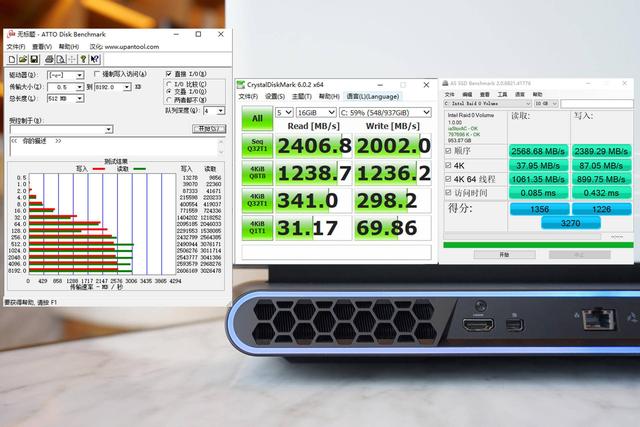Uncheck the 4K 64 线程 checkbox in AS SSD

[448, 179]
